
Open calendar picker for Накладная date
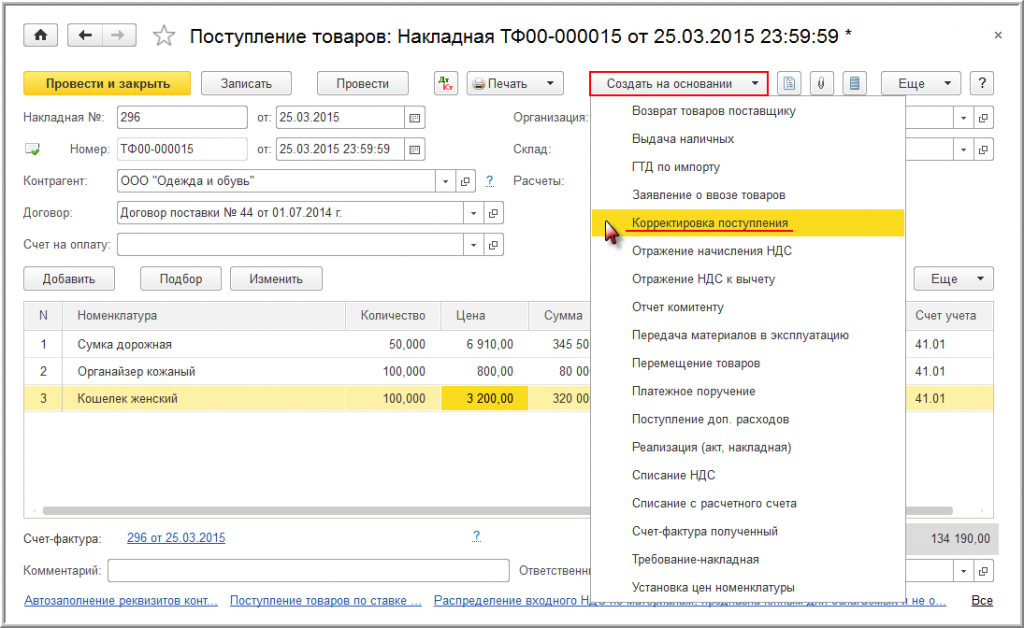click(414, 118)
